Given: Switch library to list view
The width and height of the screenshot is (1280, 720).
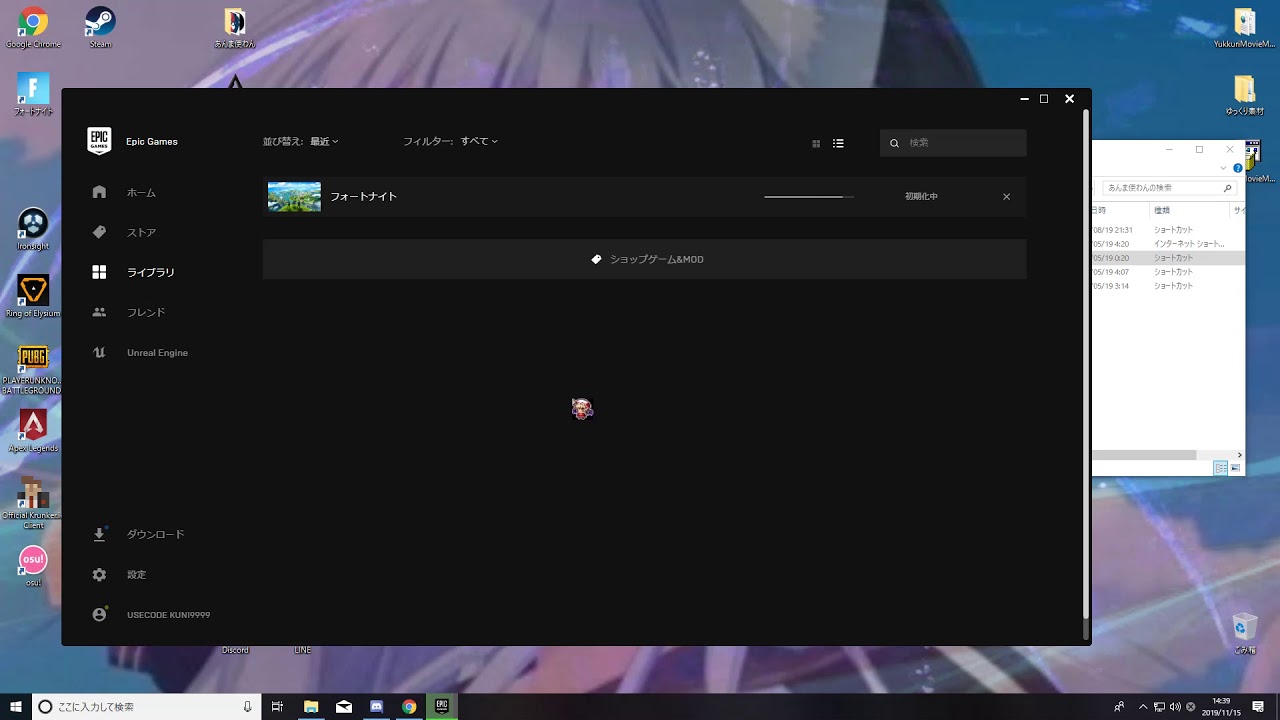Looking at the screenshot, I should click(x=838, y=143).
